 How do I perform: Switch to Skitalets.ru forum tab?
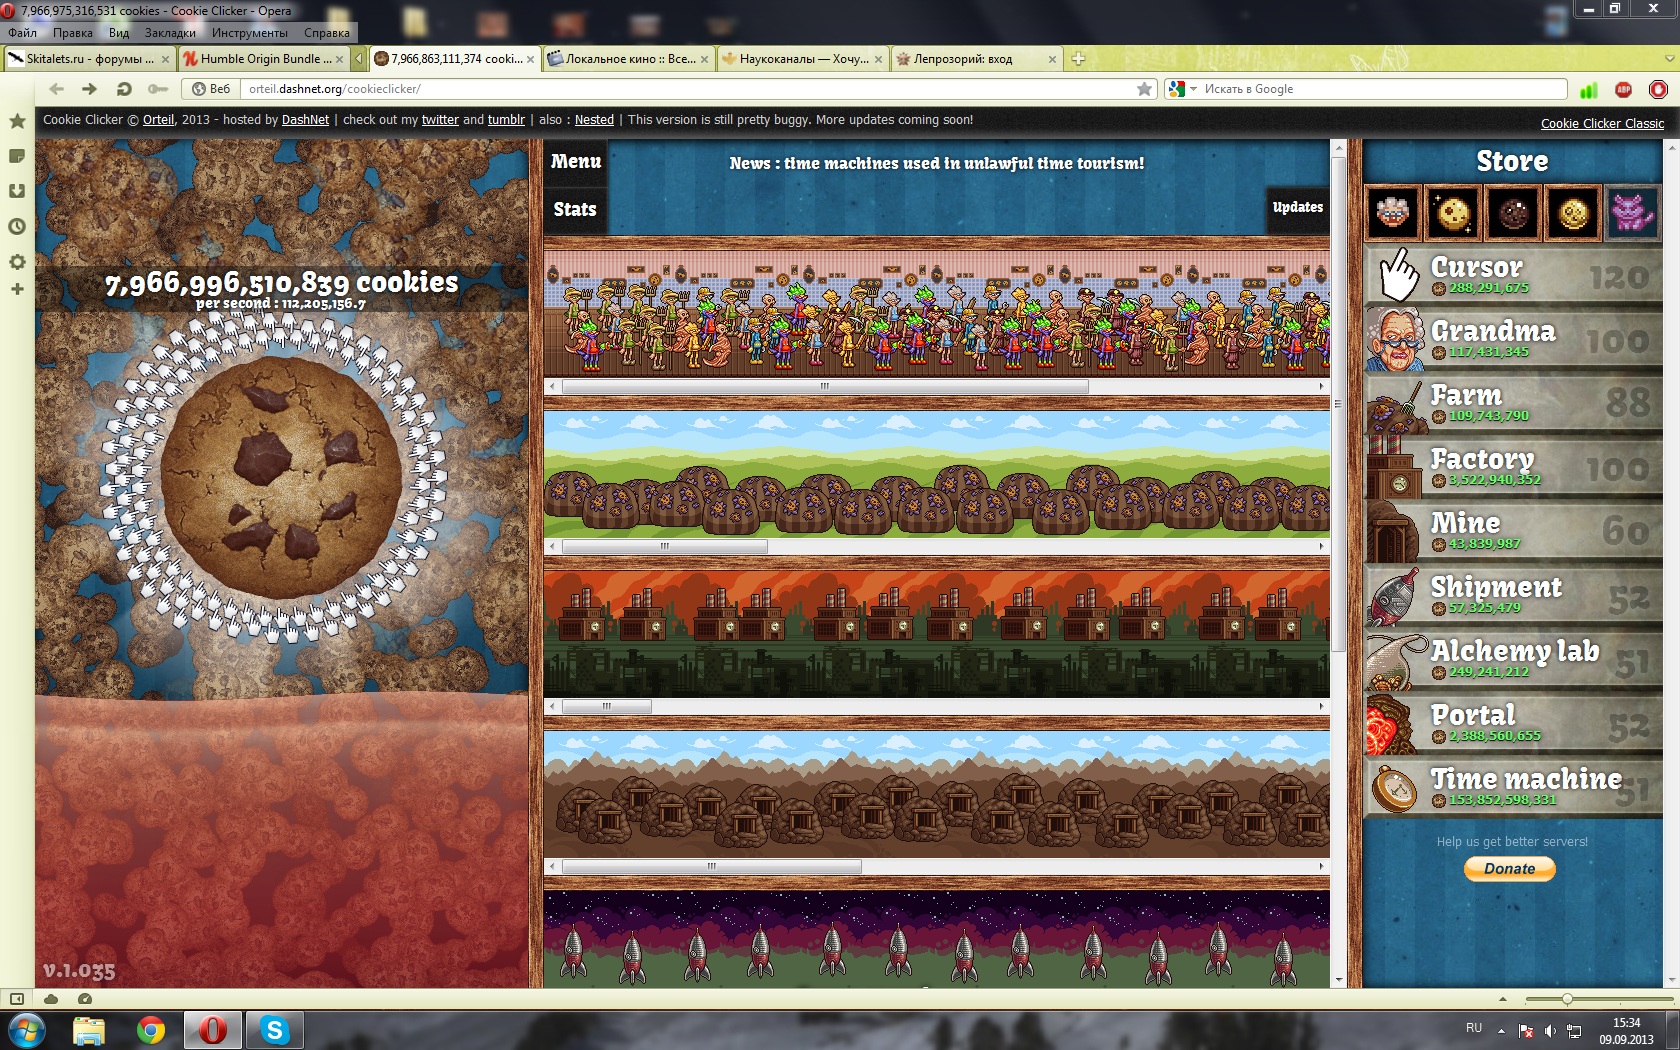[x=89, y=59]
